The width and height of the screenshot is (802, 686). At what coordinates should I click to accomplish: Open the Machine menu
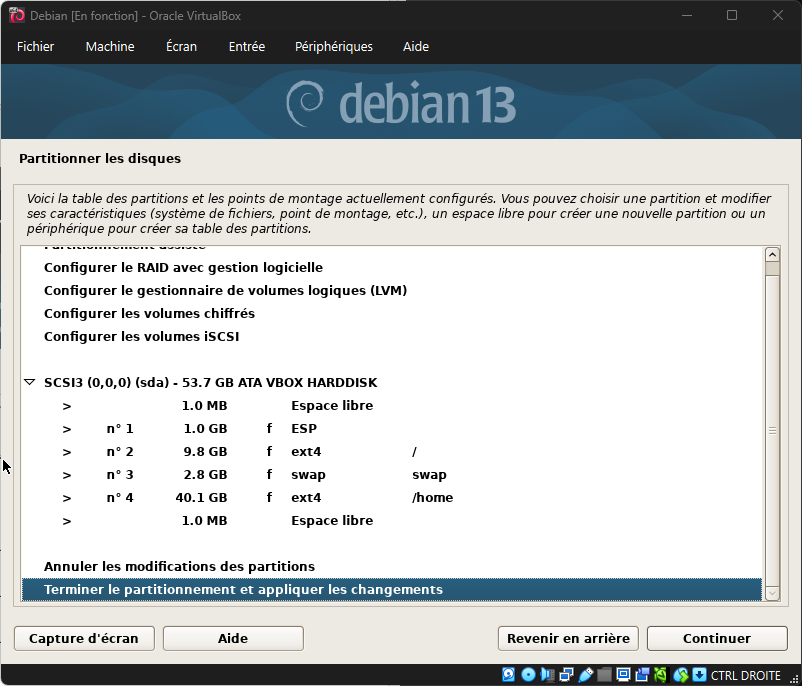[110, 47]
